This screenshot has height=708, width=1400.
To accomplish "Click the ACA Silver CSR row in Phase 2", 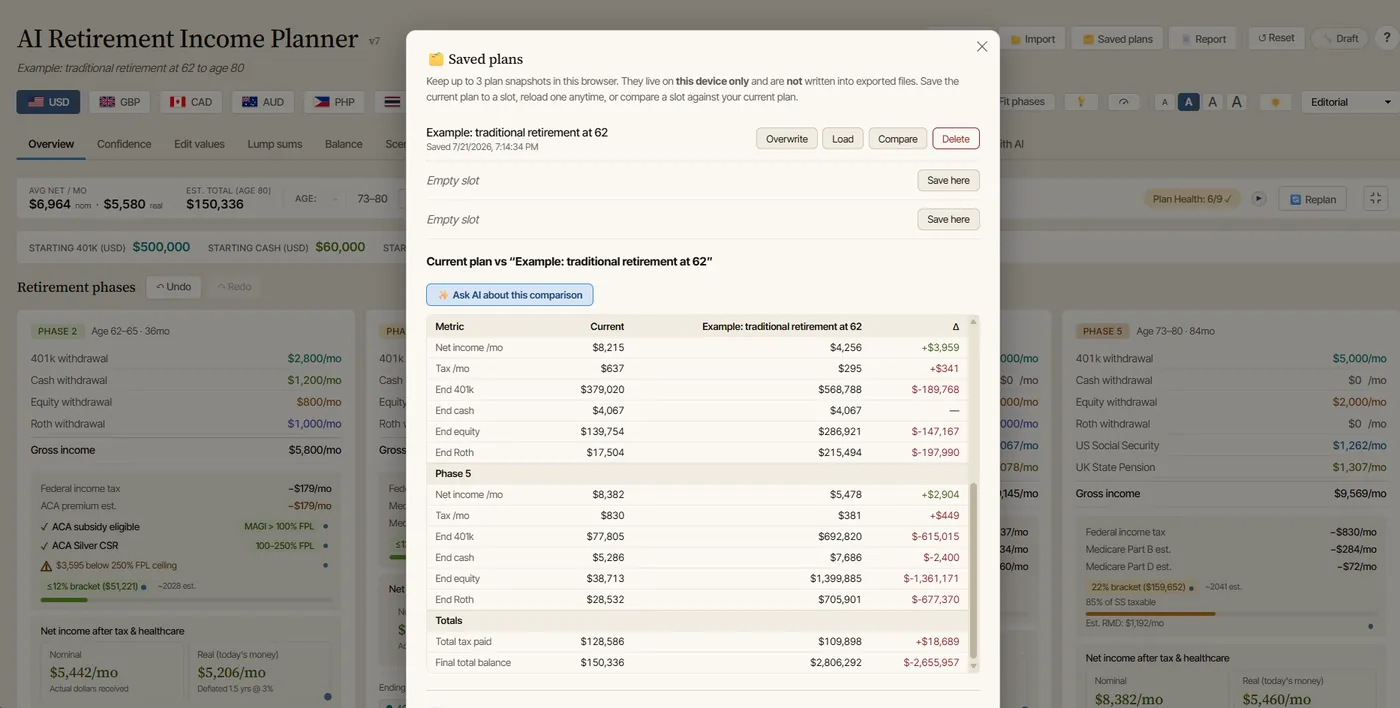I will coord(185,546).
